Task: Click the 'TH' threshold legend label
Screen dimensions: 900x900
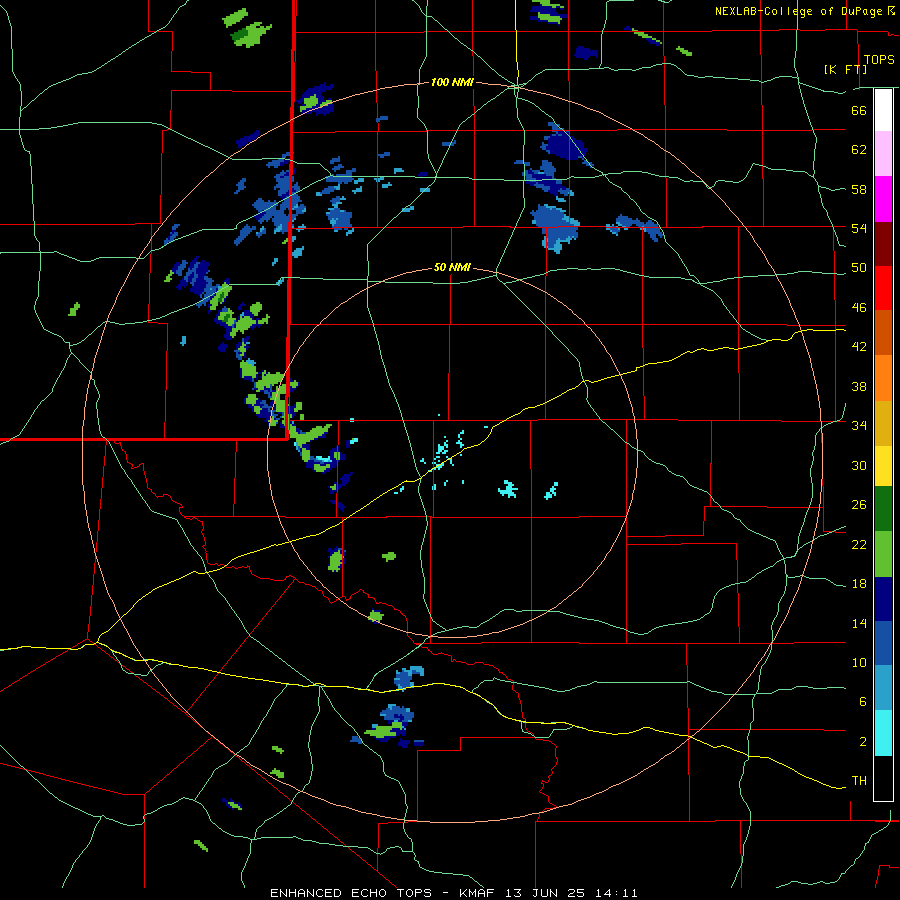Action: 859,781
